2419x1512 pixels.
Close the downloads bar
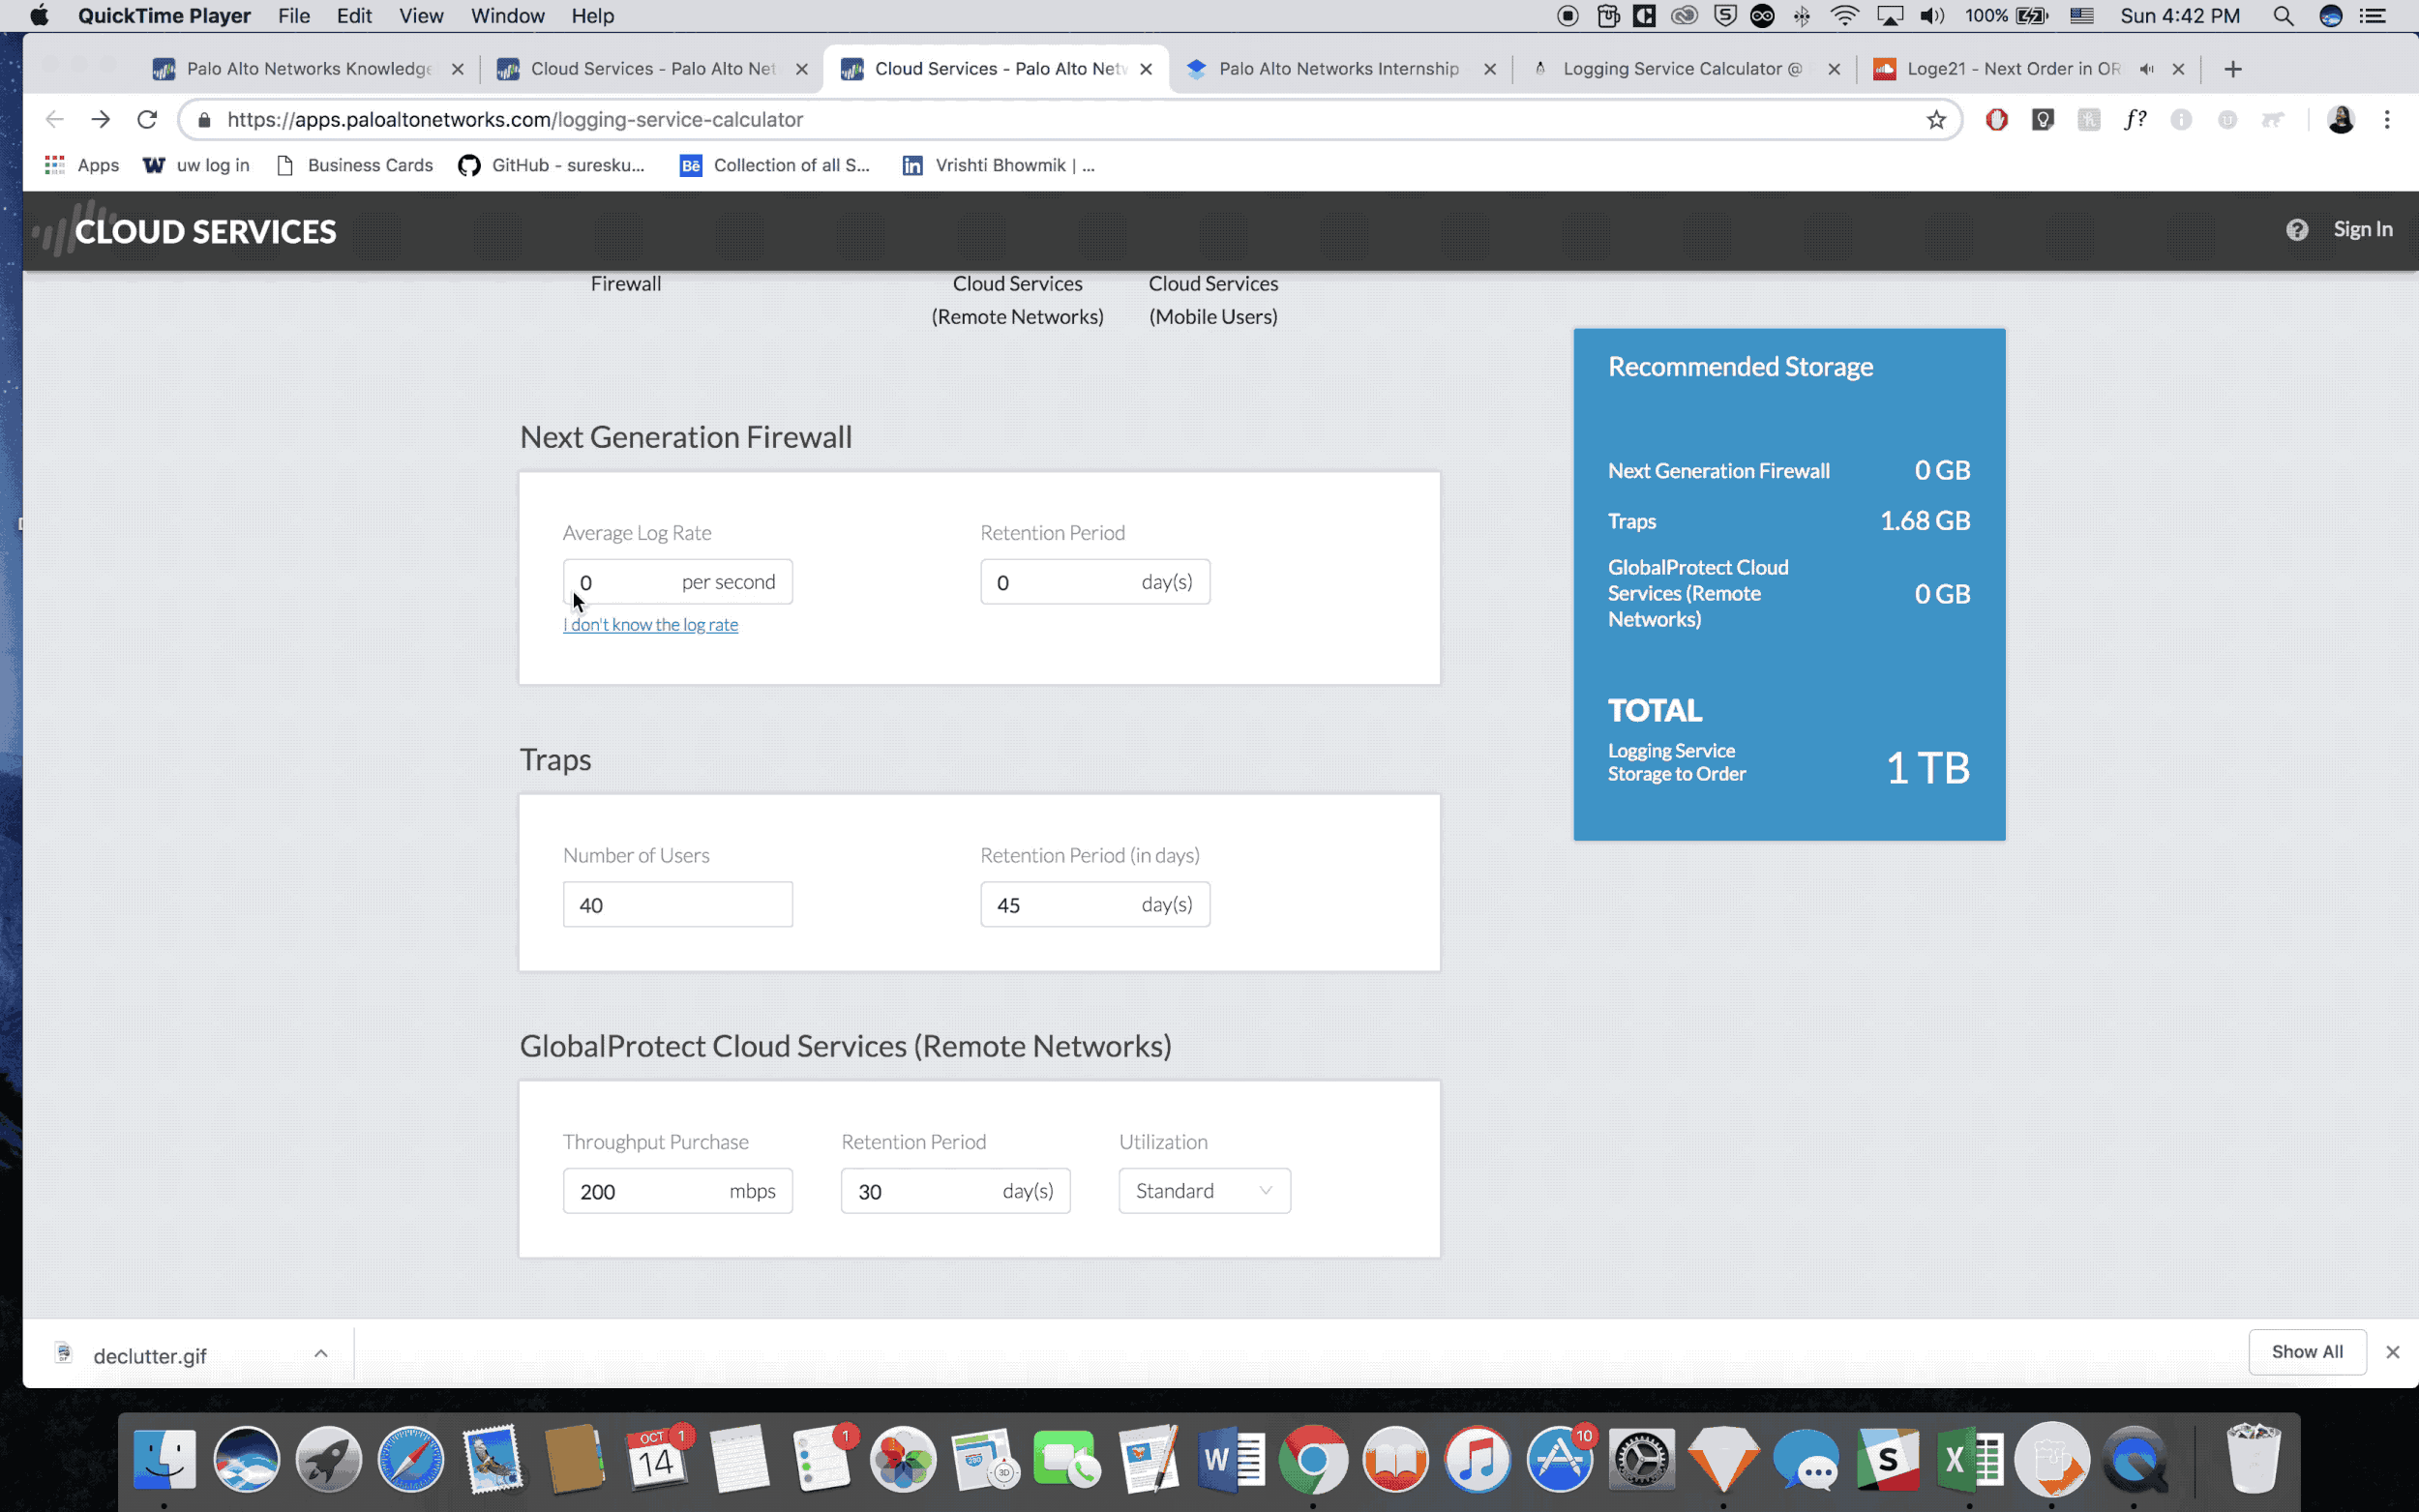(2392, 1352)
